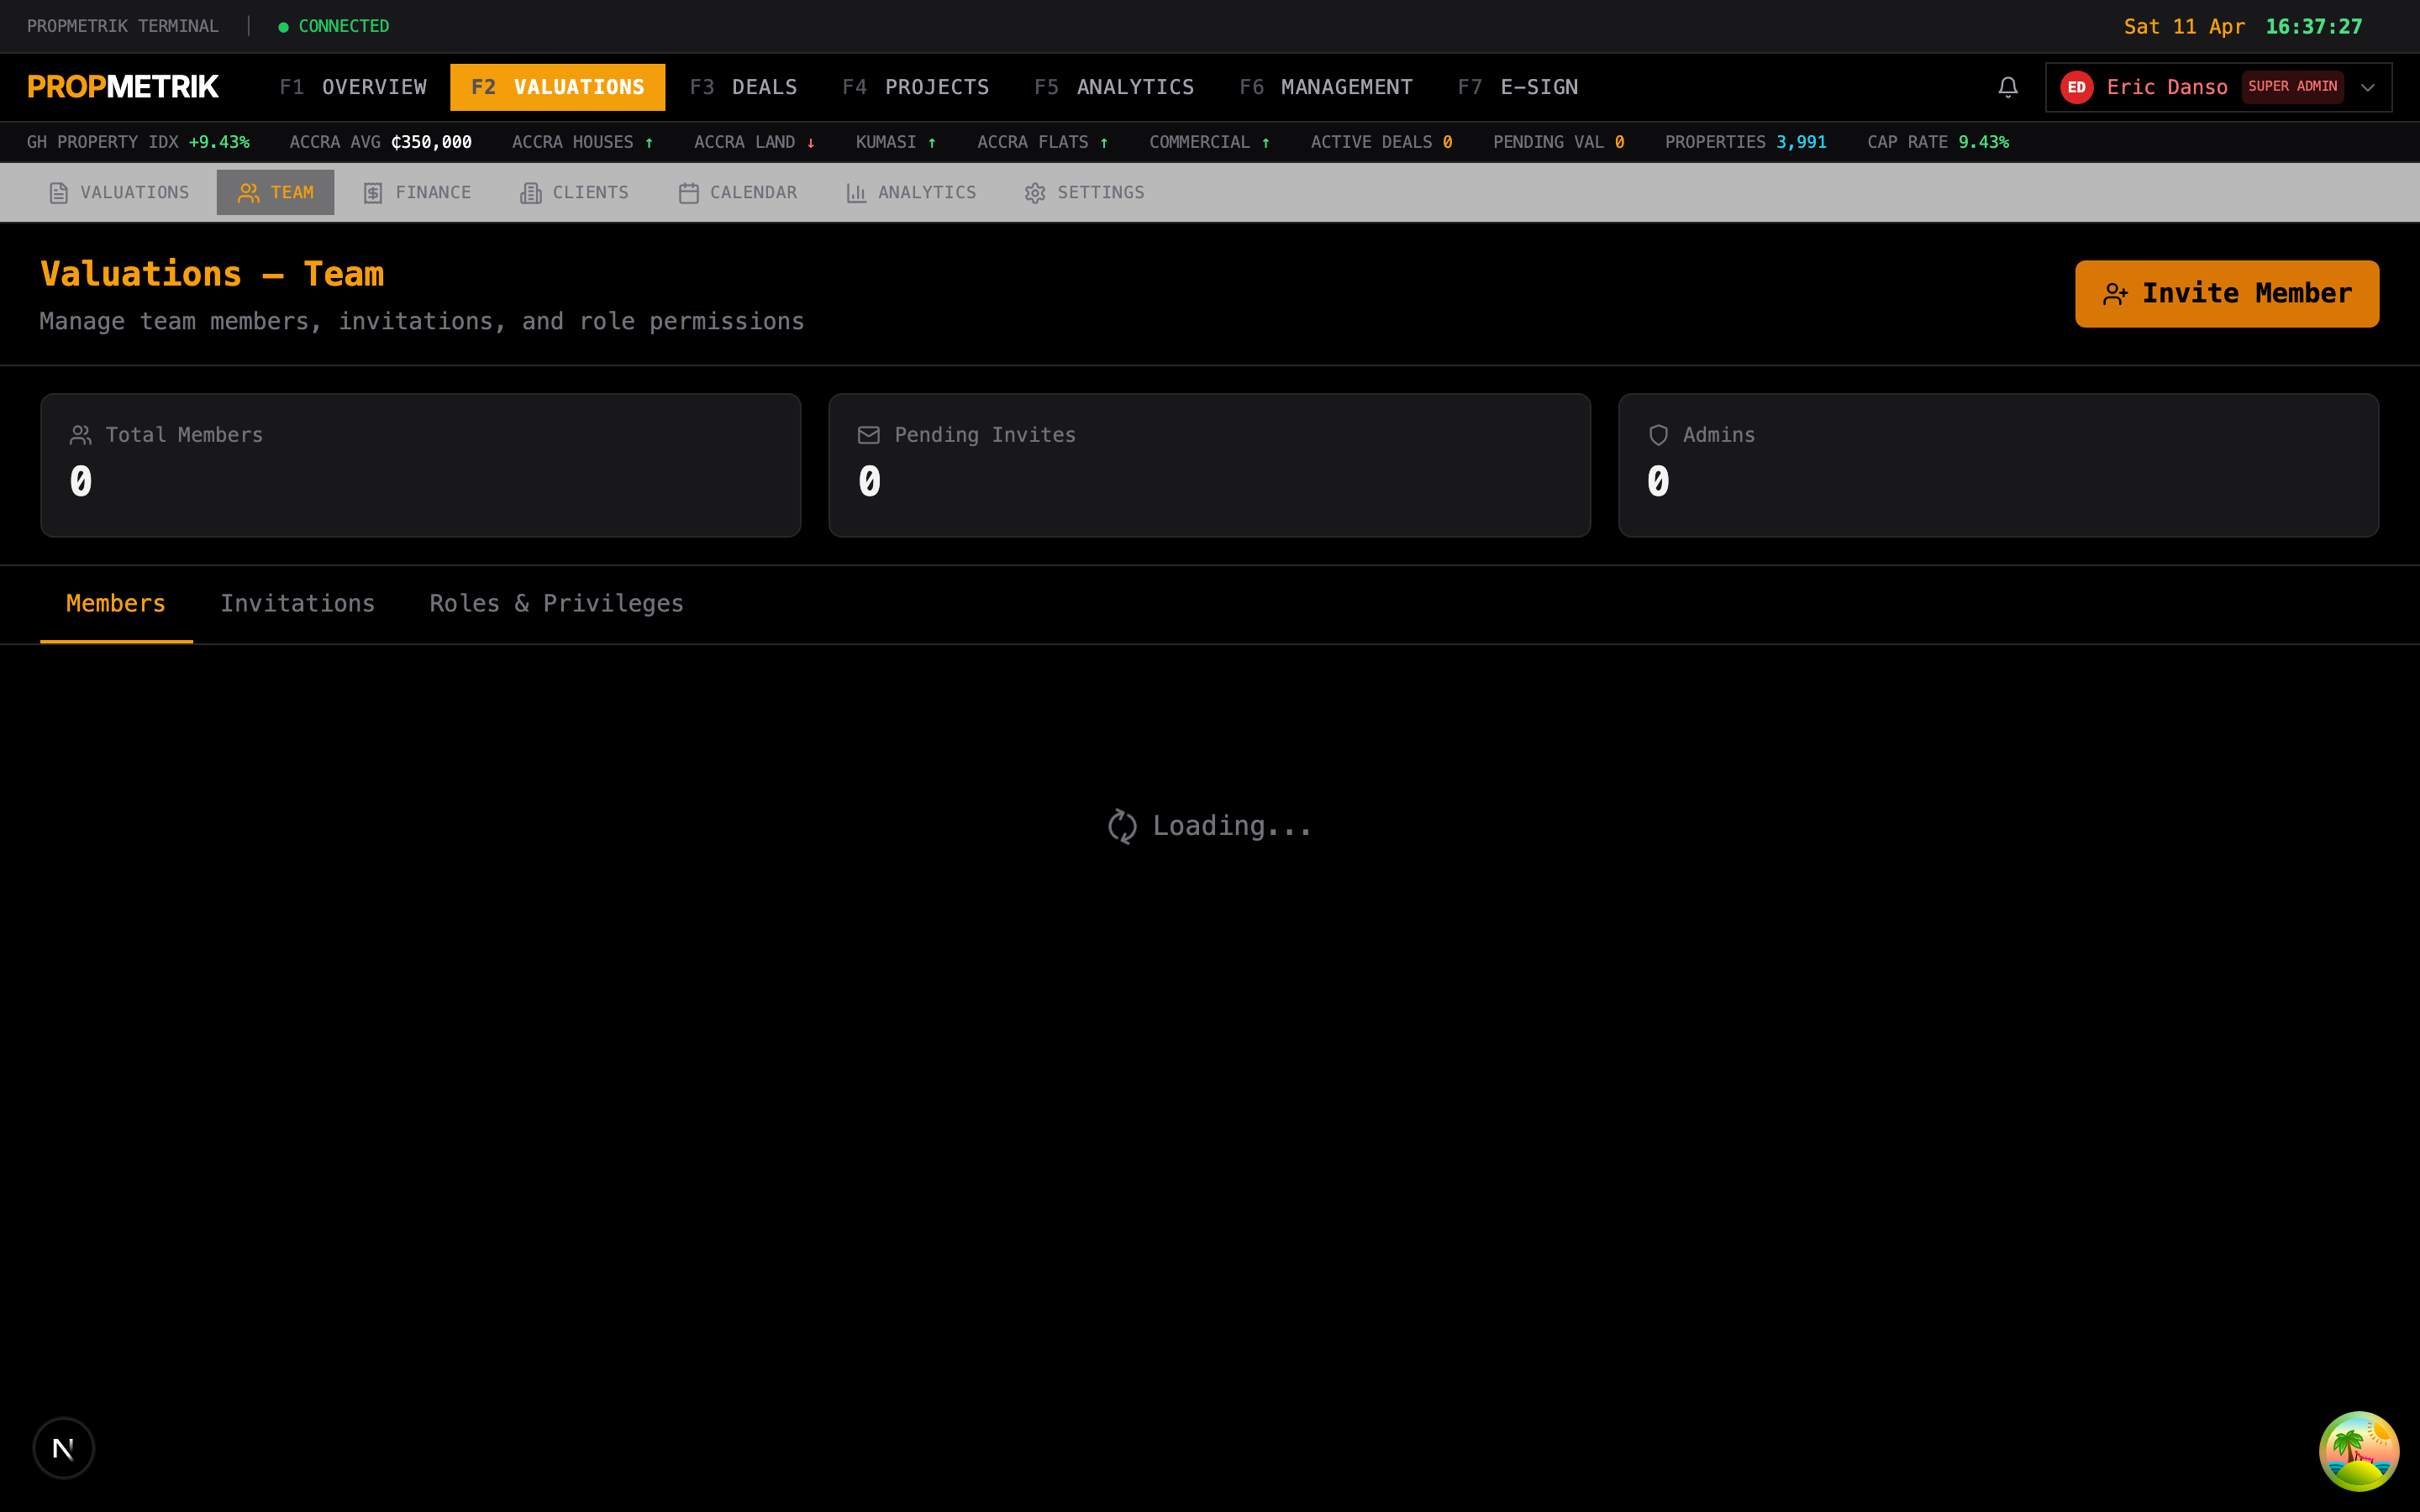
Task: Expand the Eric Danso account chevron
Action: (2367, 87)
